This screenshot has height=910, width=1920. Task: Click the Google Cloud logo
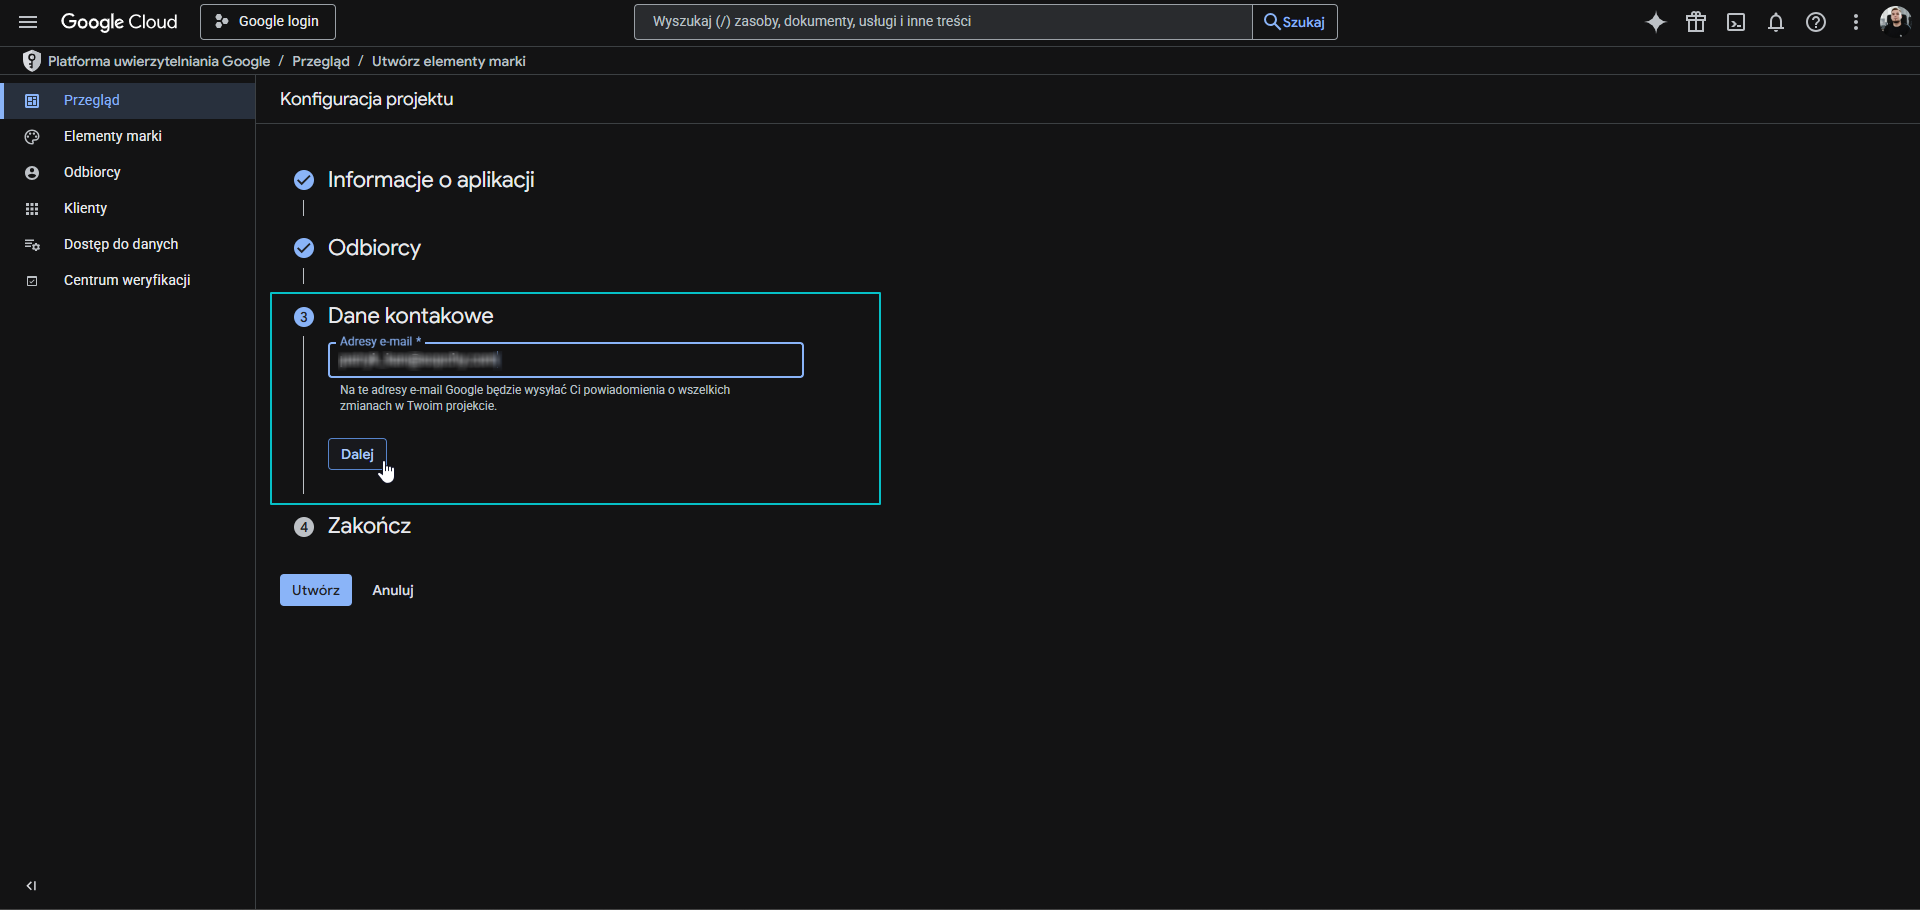click(x=119, y=21)
